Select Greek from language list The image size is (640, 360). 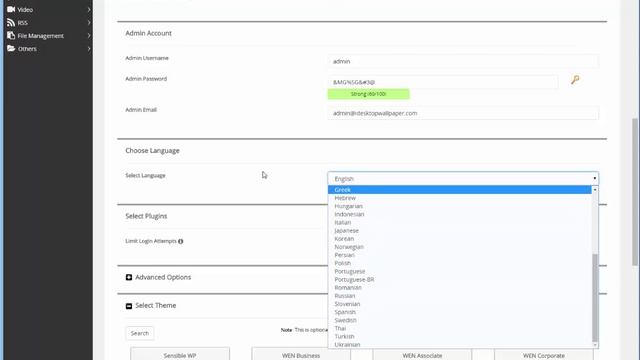460,190
